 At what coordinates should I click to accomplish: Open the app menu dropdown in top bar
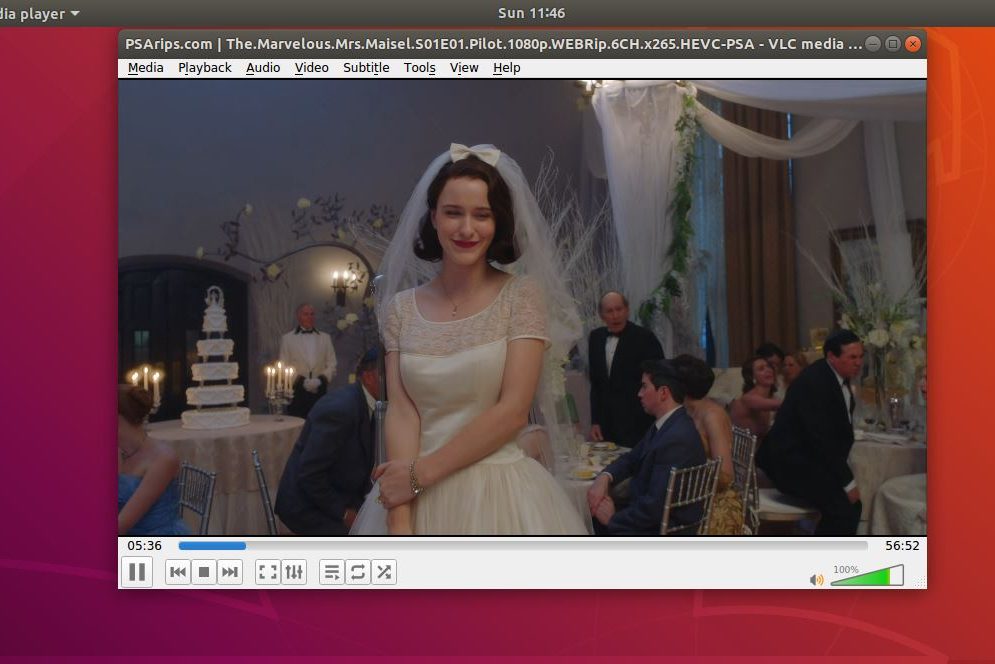coord(40,14)
